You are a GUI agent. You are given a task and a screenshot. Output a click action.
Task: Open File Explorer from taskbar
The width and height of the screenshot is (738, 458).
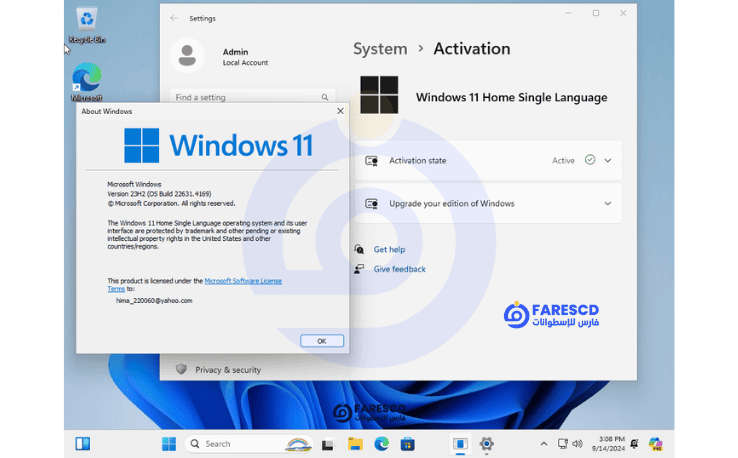pyautogui.click(x=355, y=444)
